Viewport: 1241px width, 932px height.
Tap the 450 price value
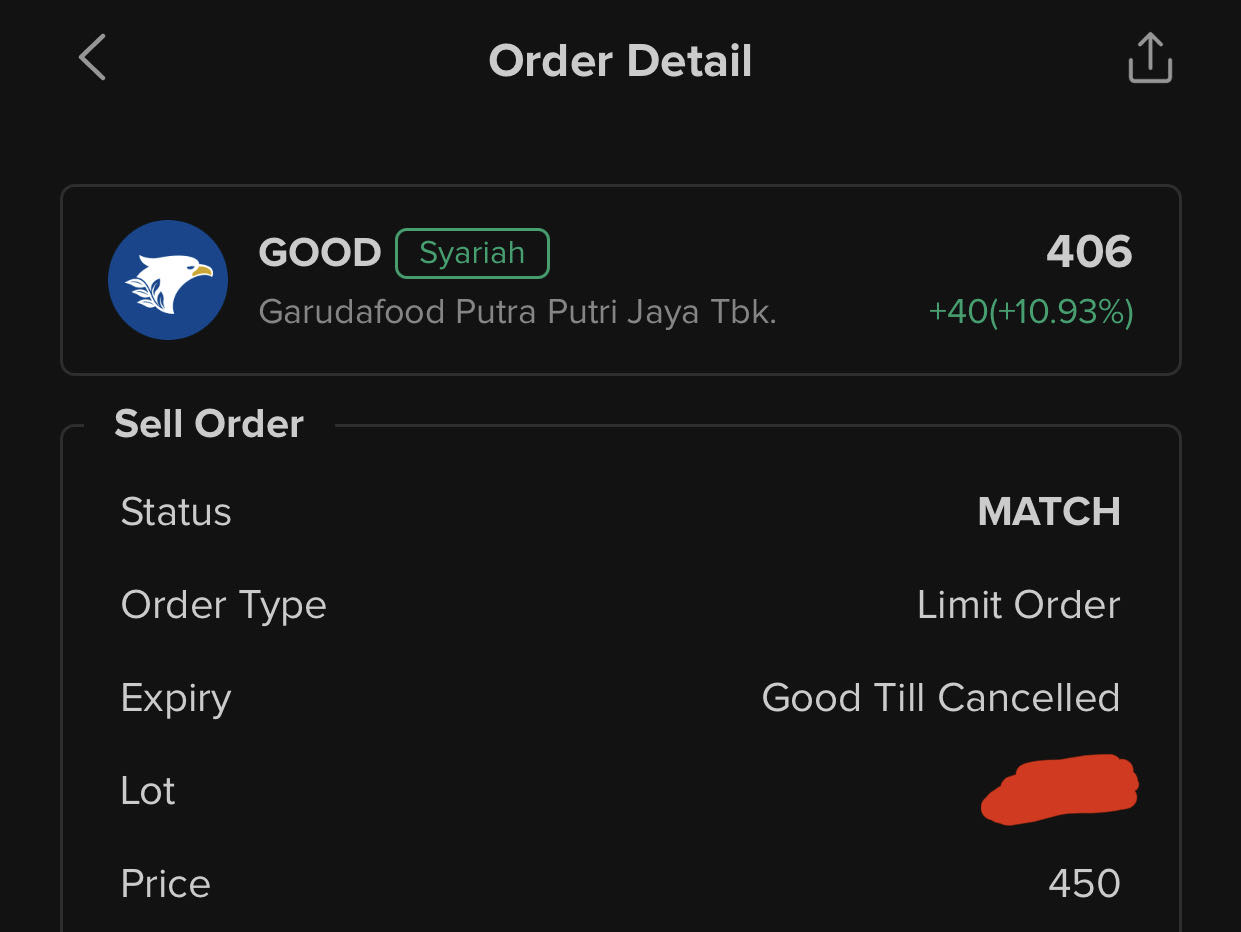pos(1084,884)
